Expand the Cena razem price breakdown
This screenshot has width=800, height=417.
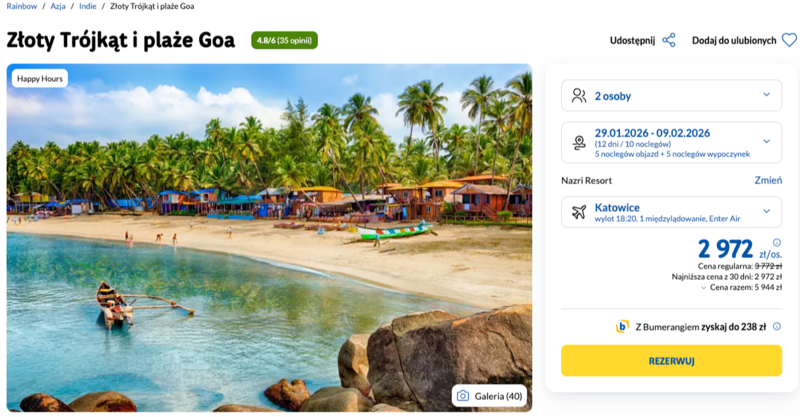click(701, 287)
